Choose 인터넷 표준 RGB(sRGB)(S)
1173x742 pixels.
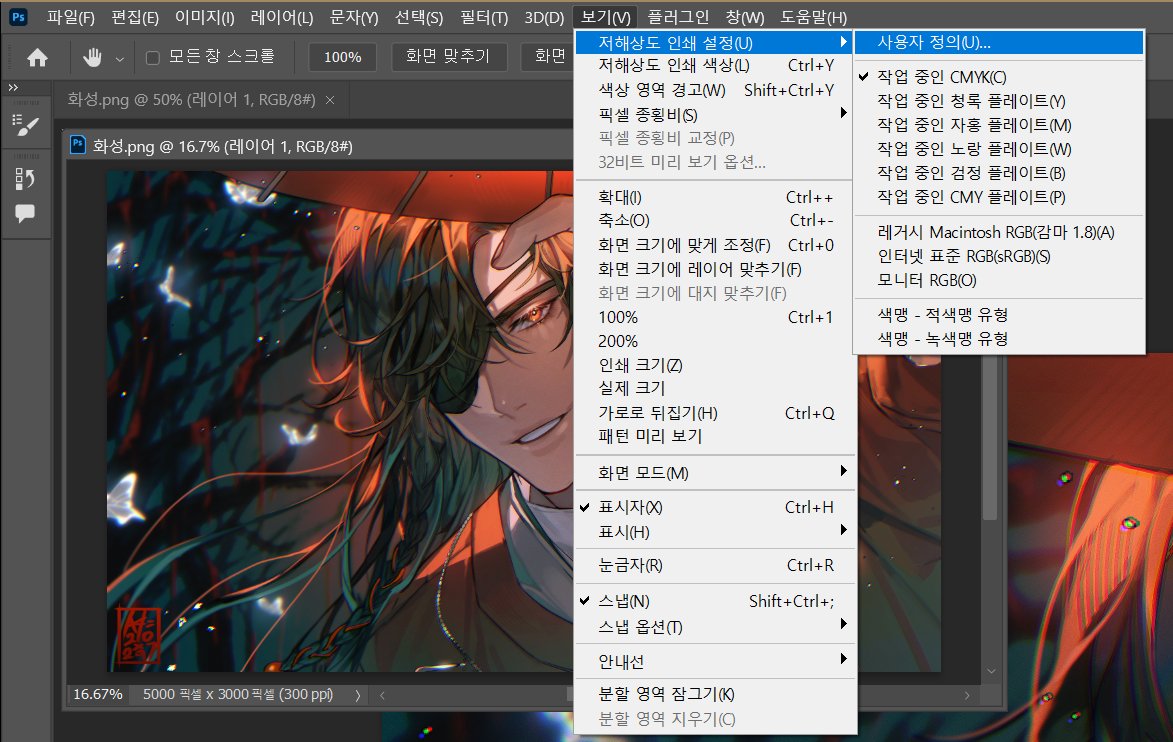(999, 256)
